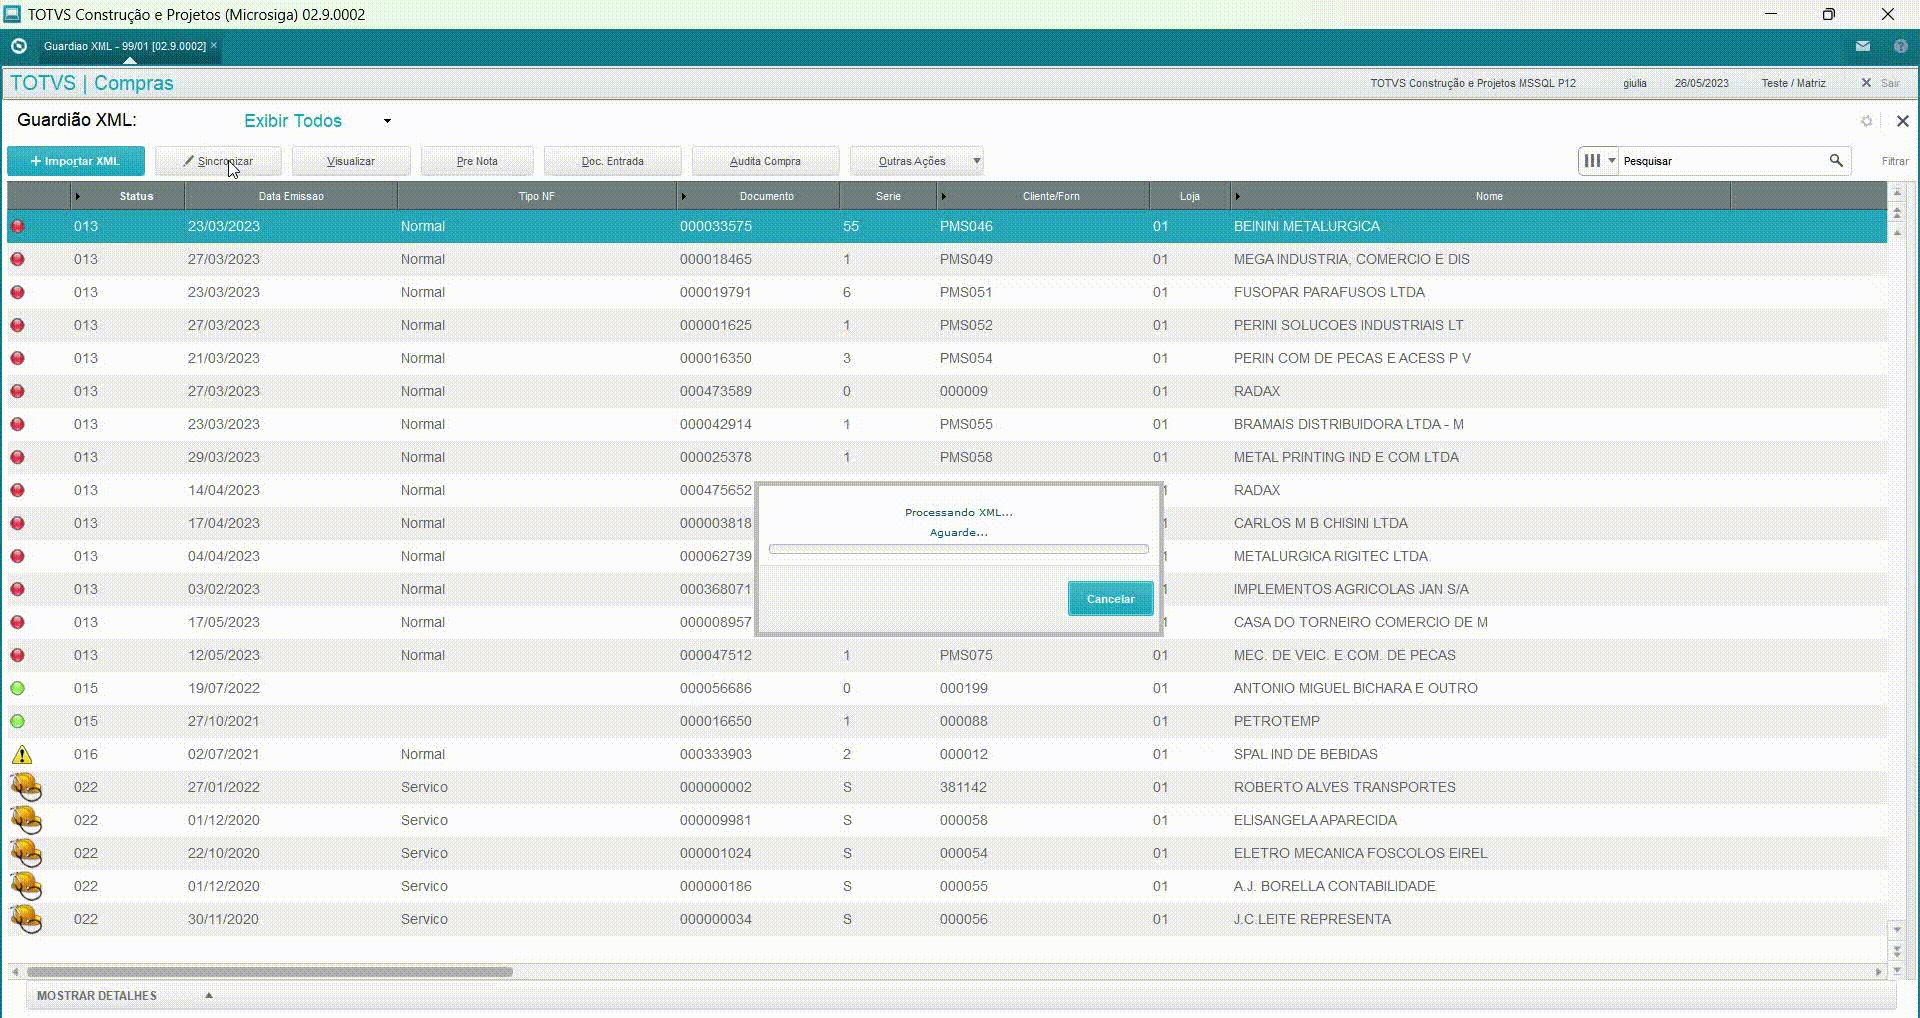Screen dimensions: 1920x1018
Task: Click the Filtrar link
Action: pyautogui.click(x=1895, y=161)
